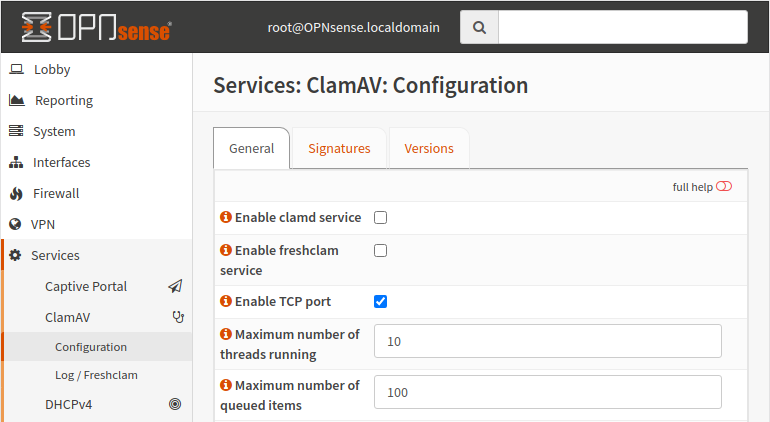Collapse the Services menu section
Screen dimensions: 770x422
tap(55, 255)
